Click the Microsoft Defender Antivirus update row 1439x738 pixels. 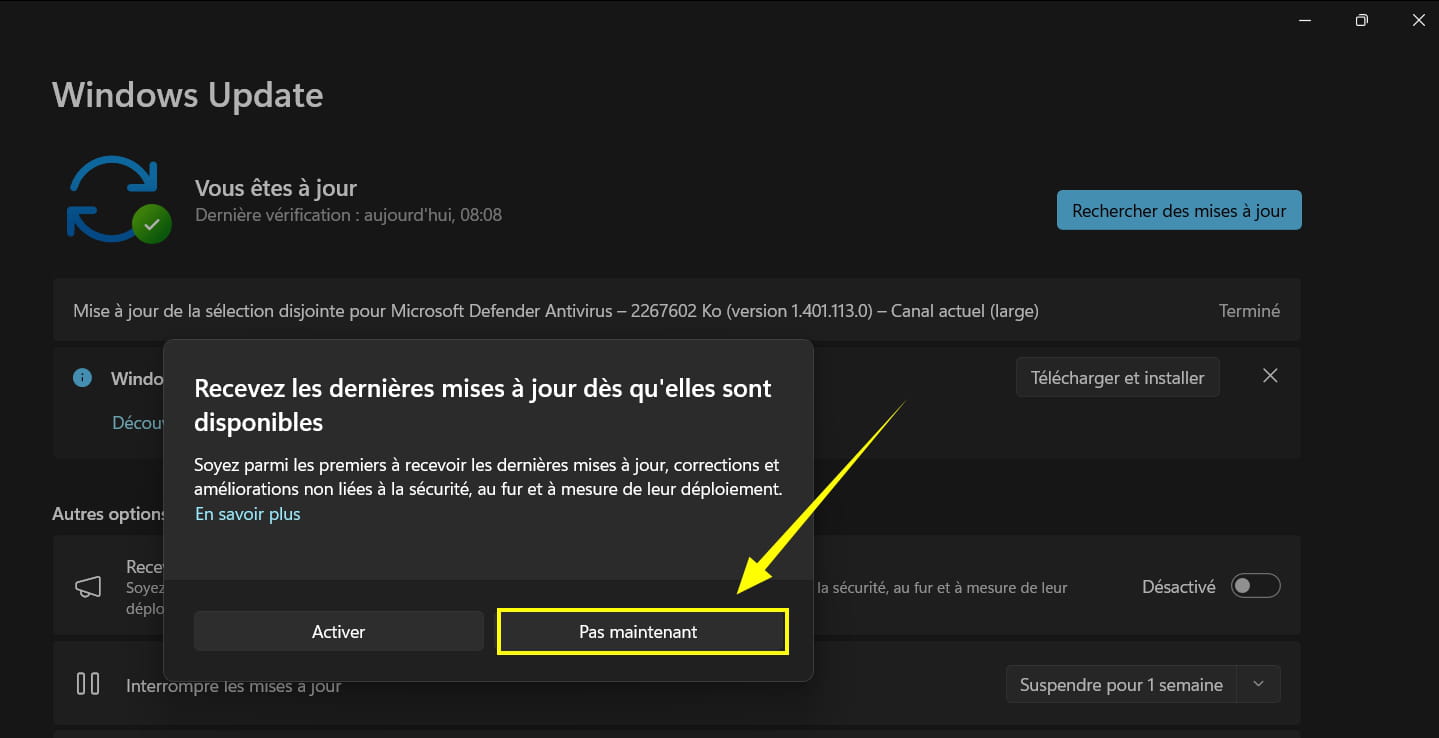[676, 311]
